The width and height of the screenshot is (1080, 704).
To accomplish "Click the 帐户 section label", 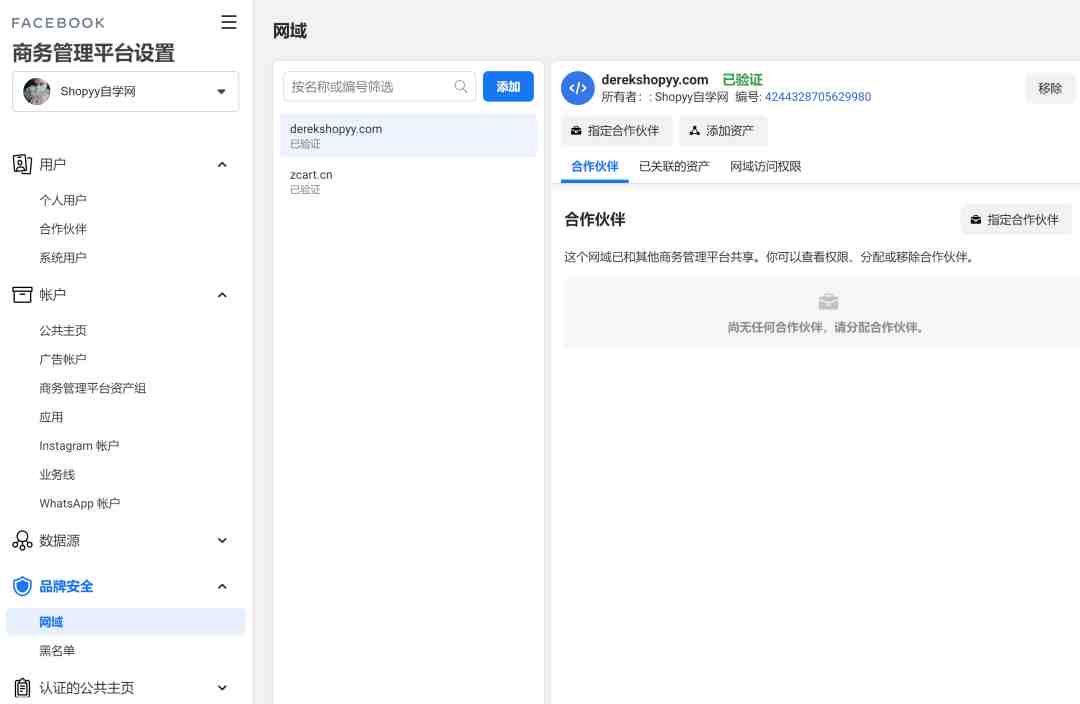I will point(52,295).
